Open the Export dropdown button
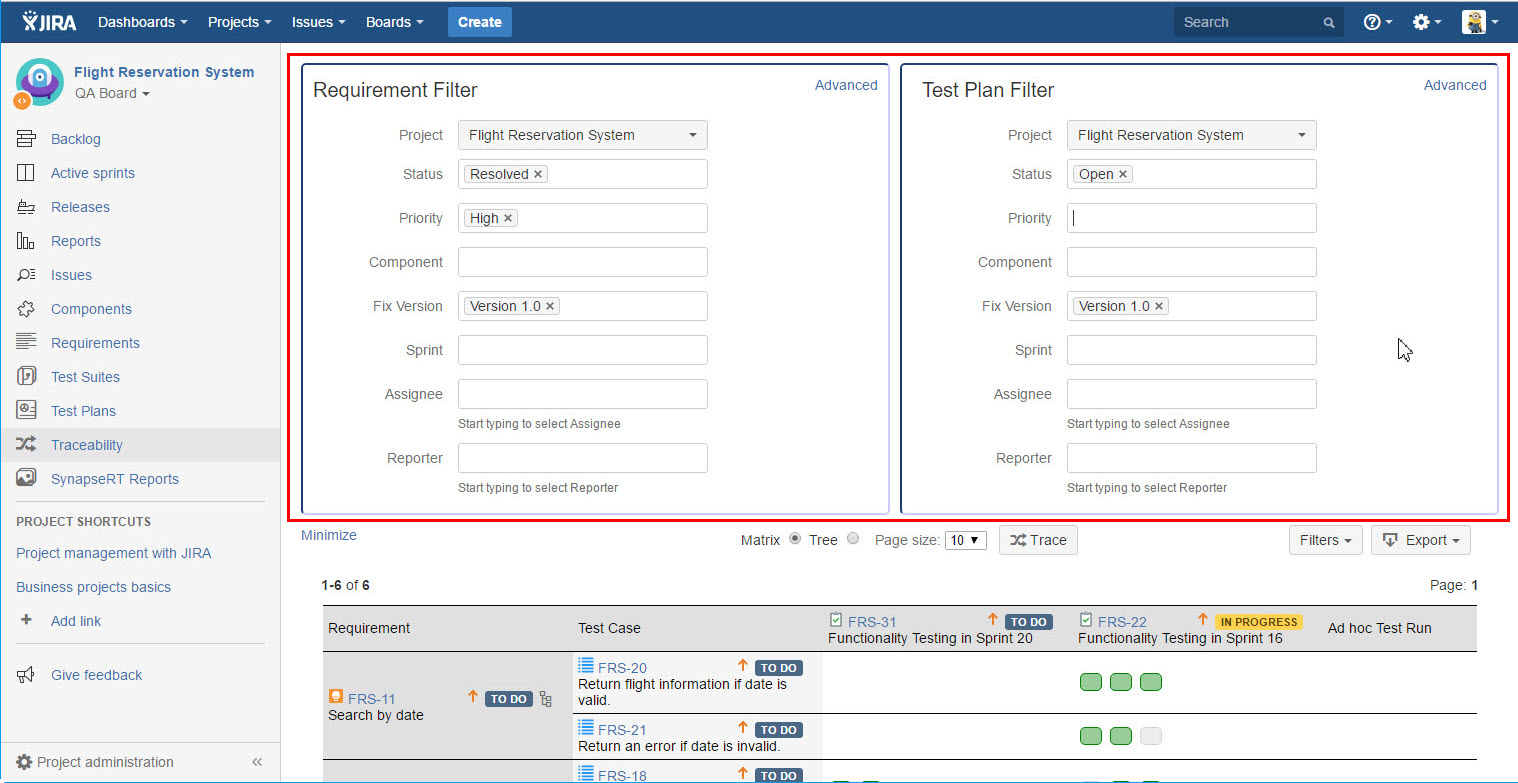Viewport: 1518px width, 783px height. point(1421,540)
